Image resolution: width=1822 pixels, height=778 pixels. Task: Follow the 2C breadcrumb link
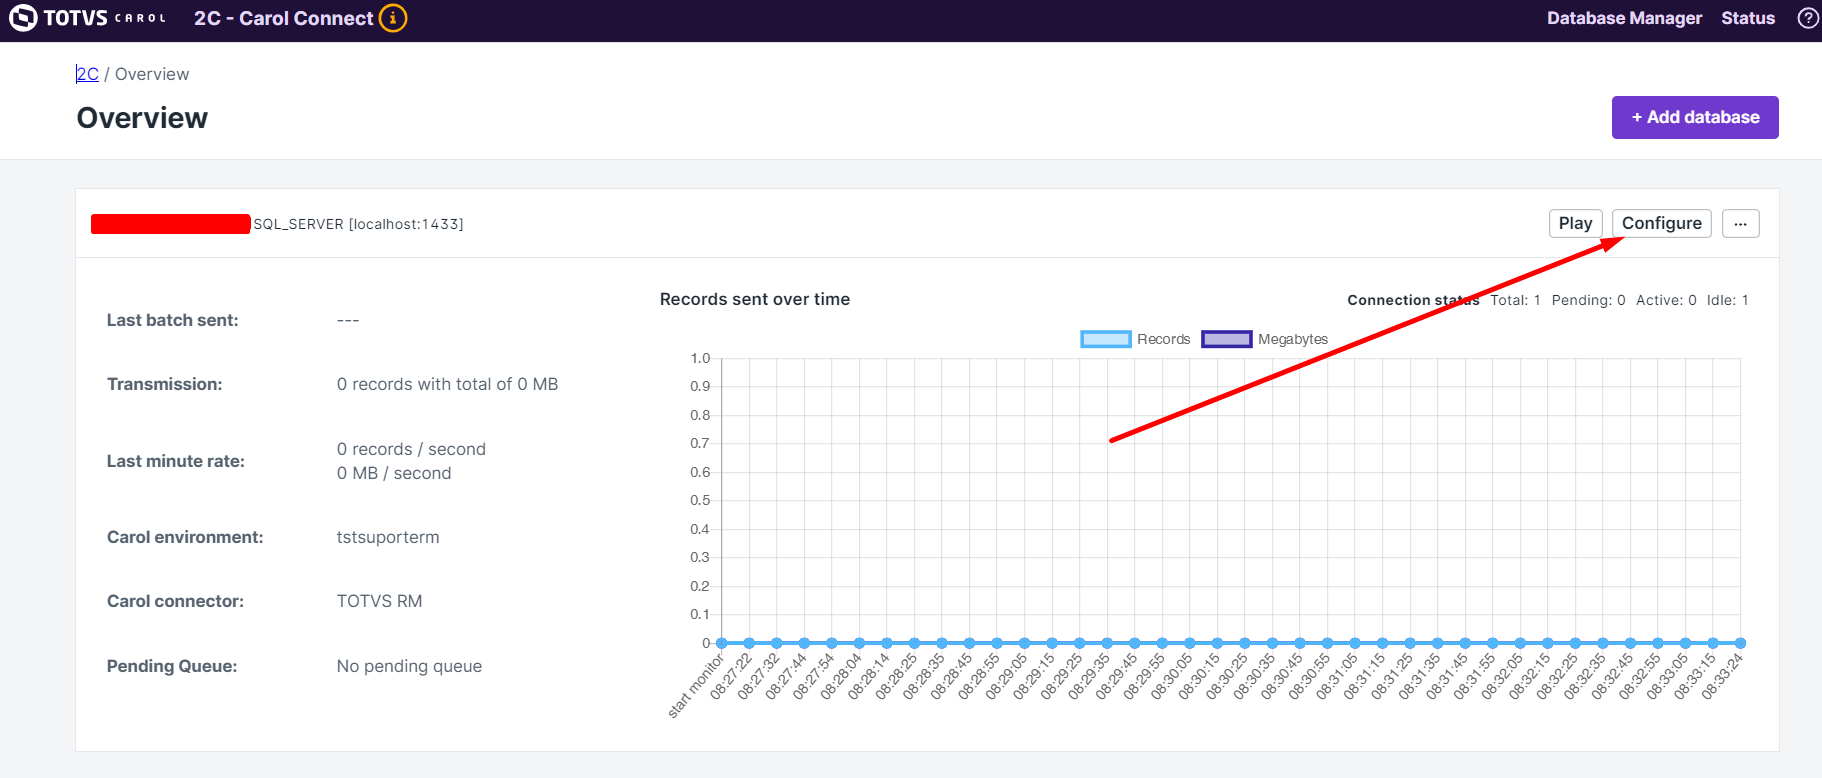click(x=88, y=74)
